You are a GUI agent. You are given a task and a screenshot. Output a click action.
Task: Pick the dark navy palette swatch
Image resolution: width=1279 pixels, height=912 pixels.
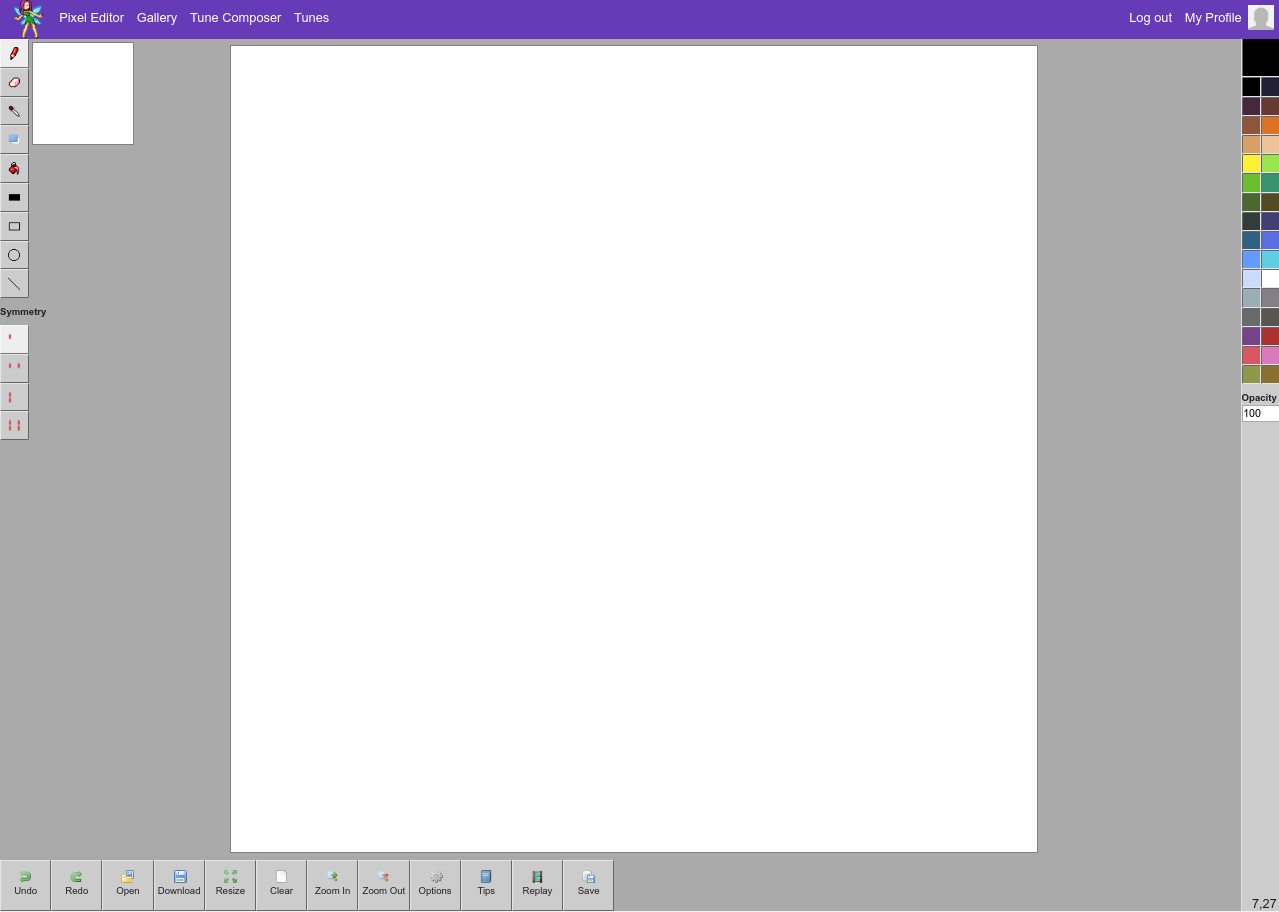pos(1270,87)
